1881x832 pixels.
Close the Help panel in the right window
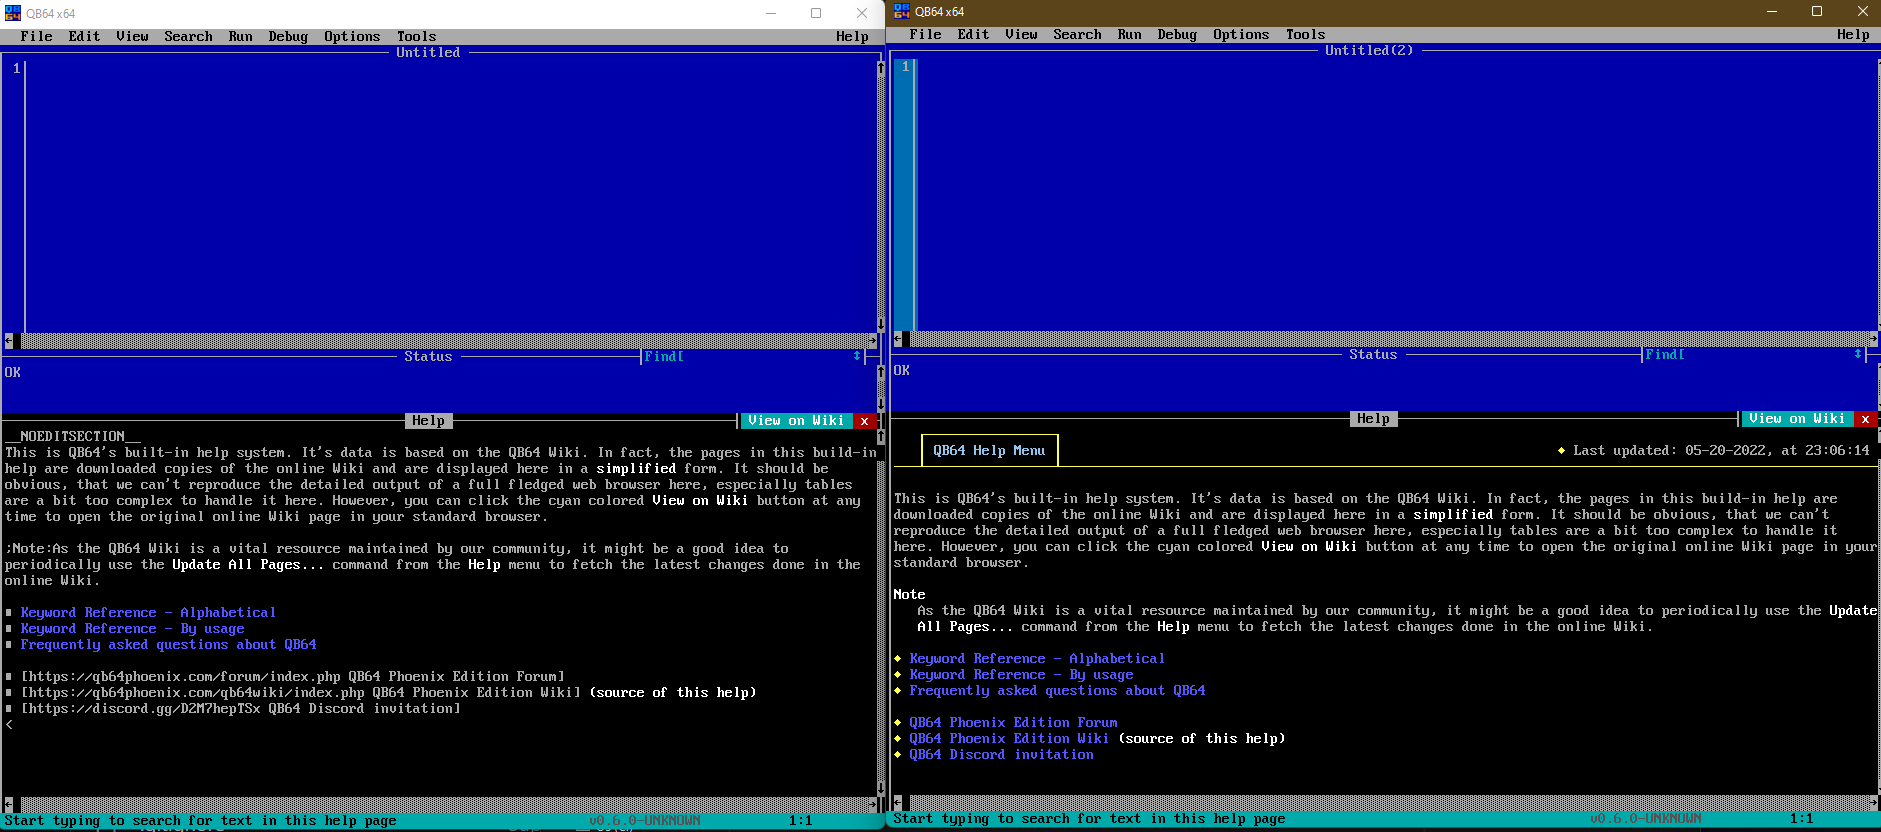point(1865,419)
